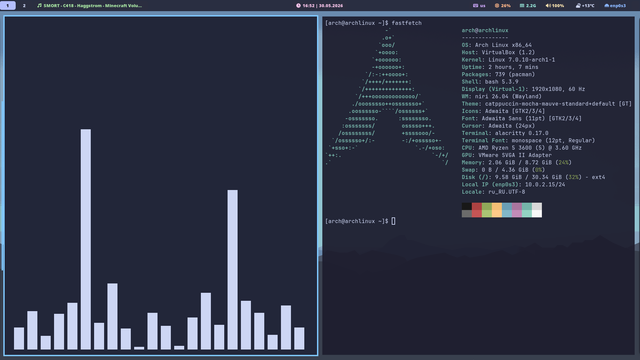Click the 'Host: VirtualBox (1.2)' line
640x360 pixels.
click(498, 52)
